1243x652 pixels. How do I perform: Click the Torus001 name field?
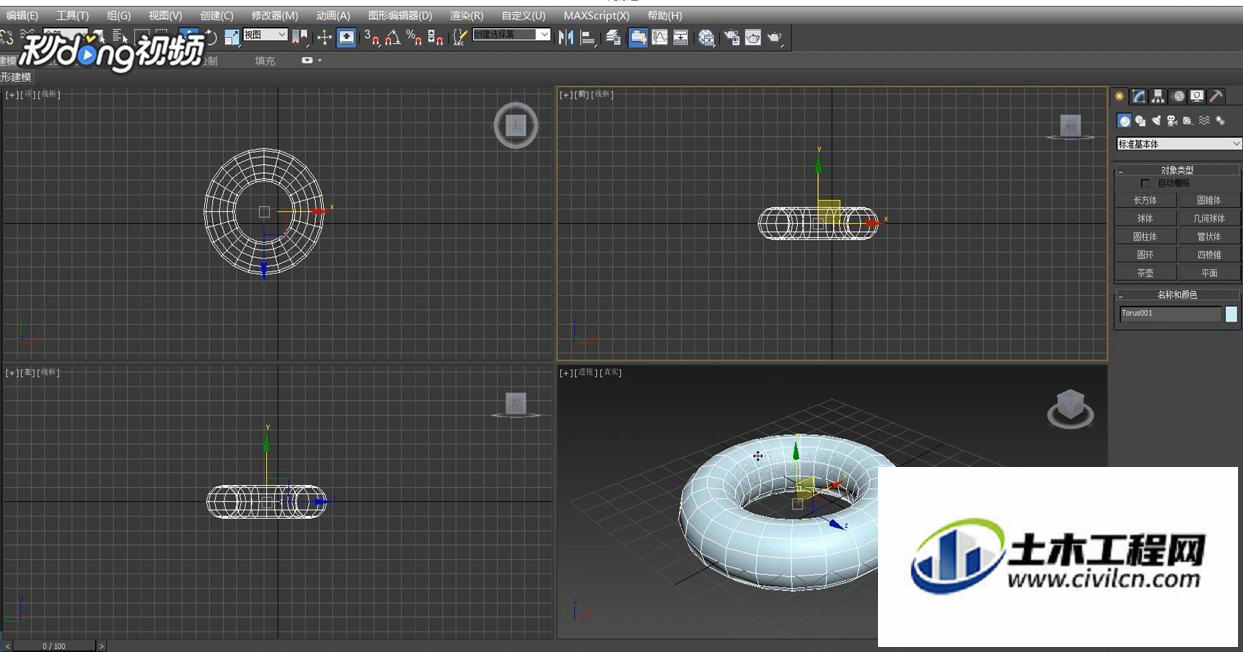tap(1170, 314)
